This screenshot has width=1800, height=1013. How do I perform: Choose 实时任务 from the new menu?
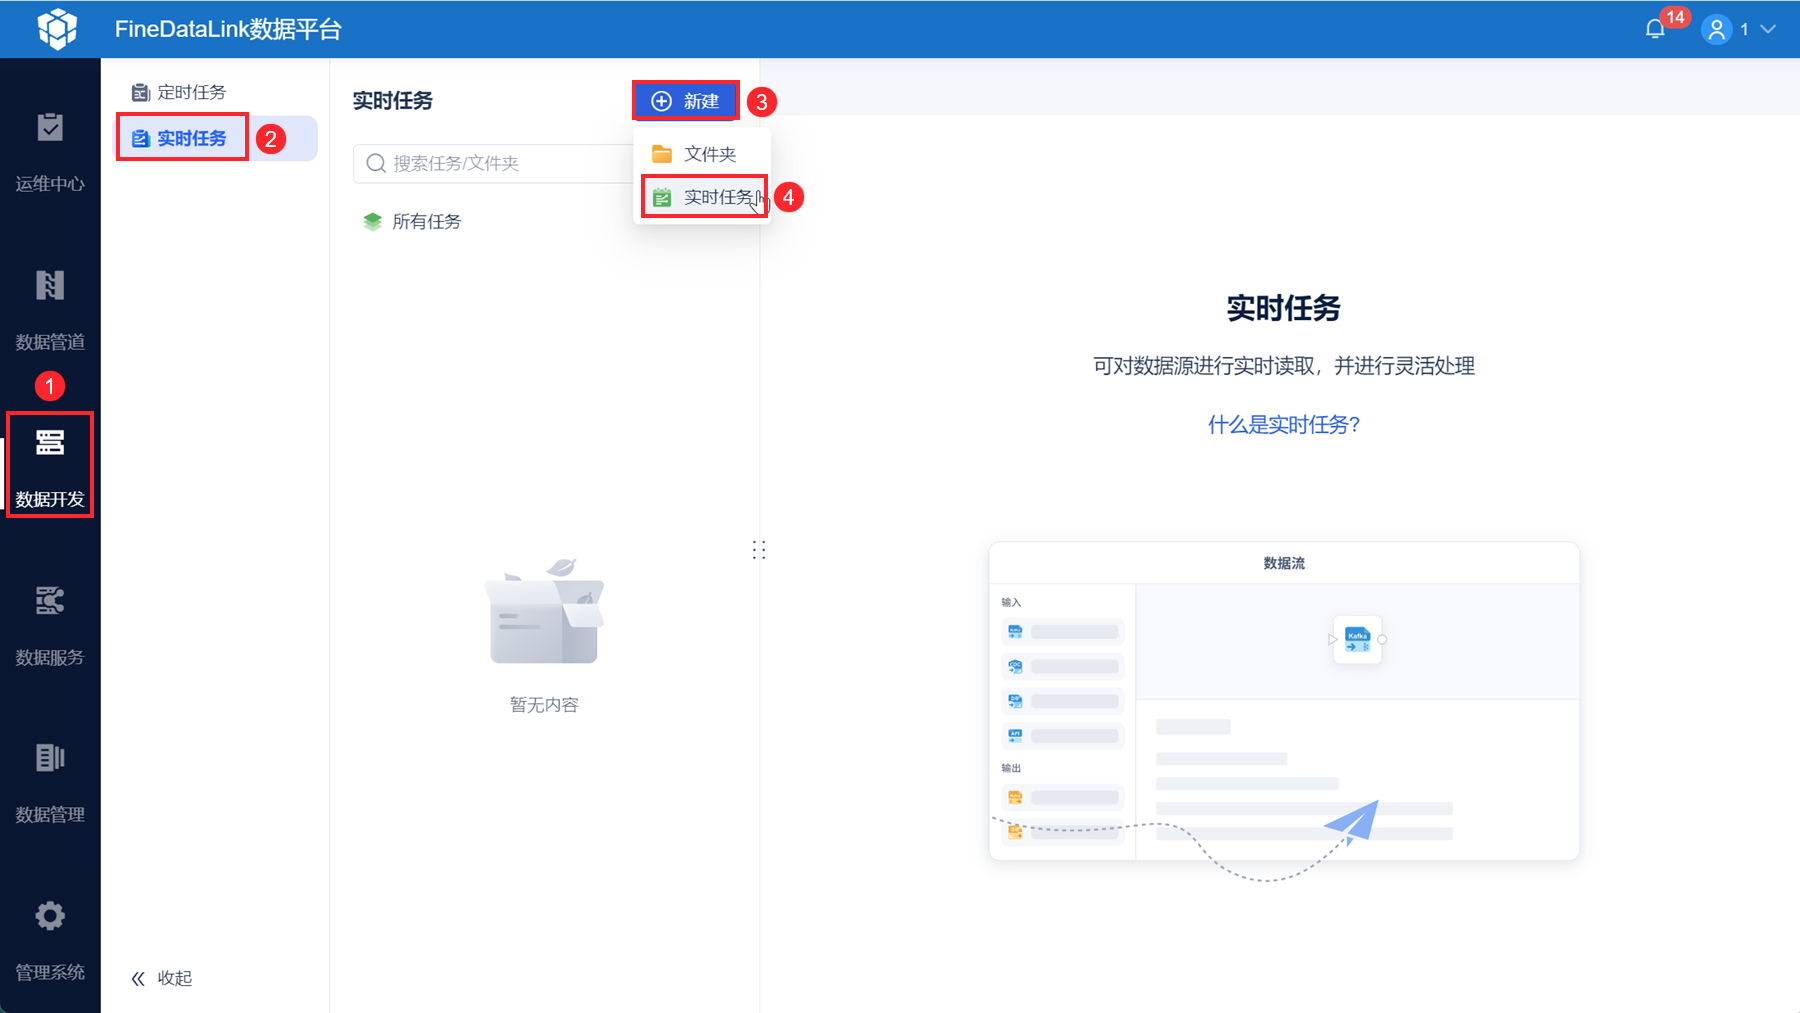point(704,197)
